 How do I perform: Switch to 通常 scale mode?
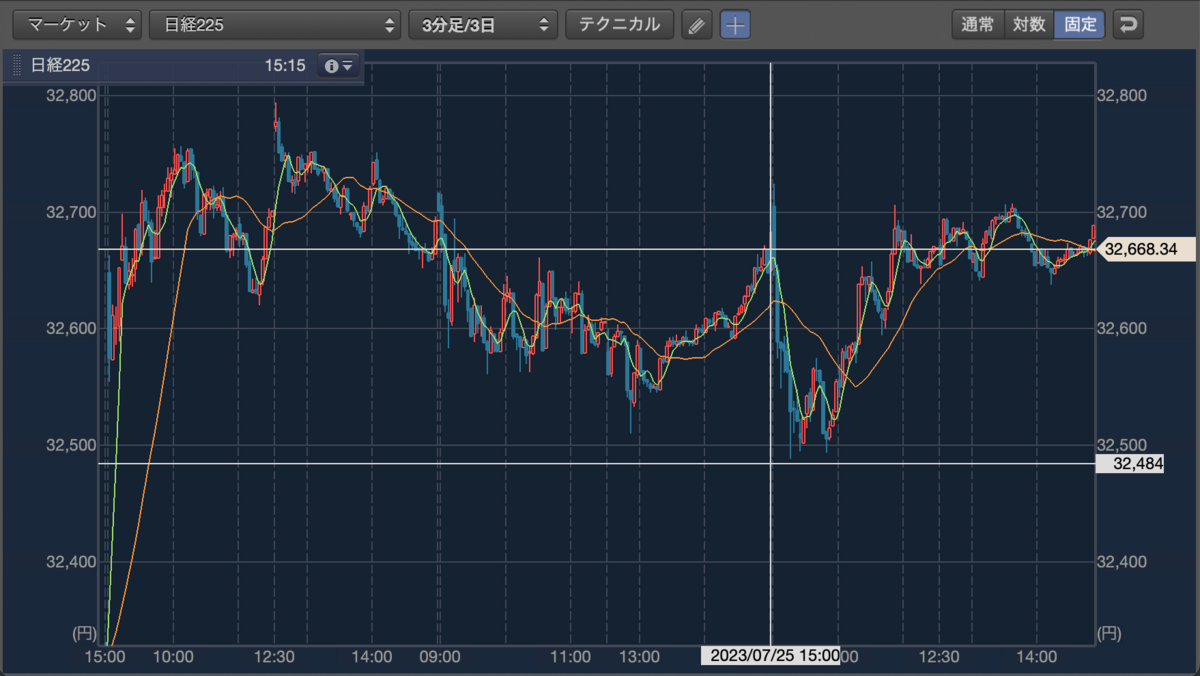[x=977, y=25]
